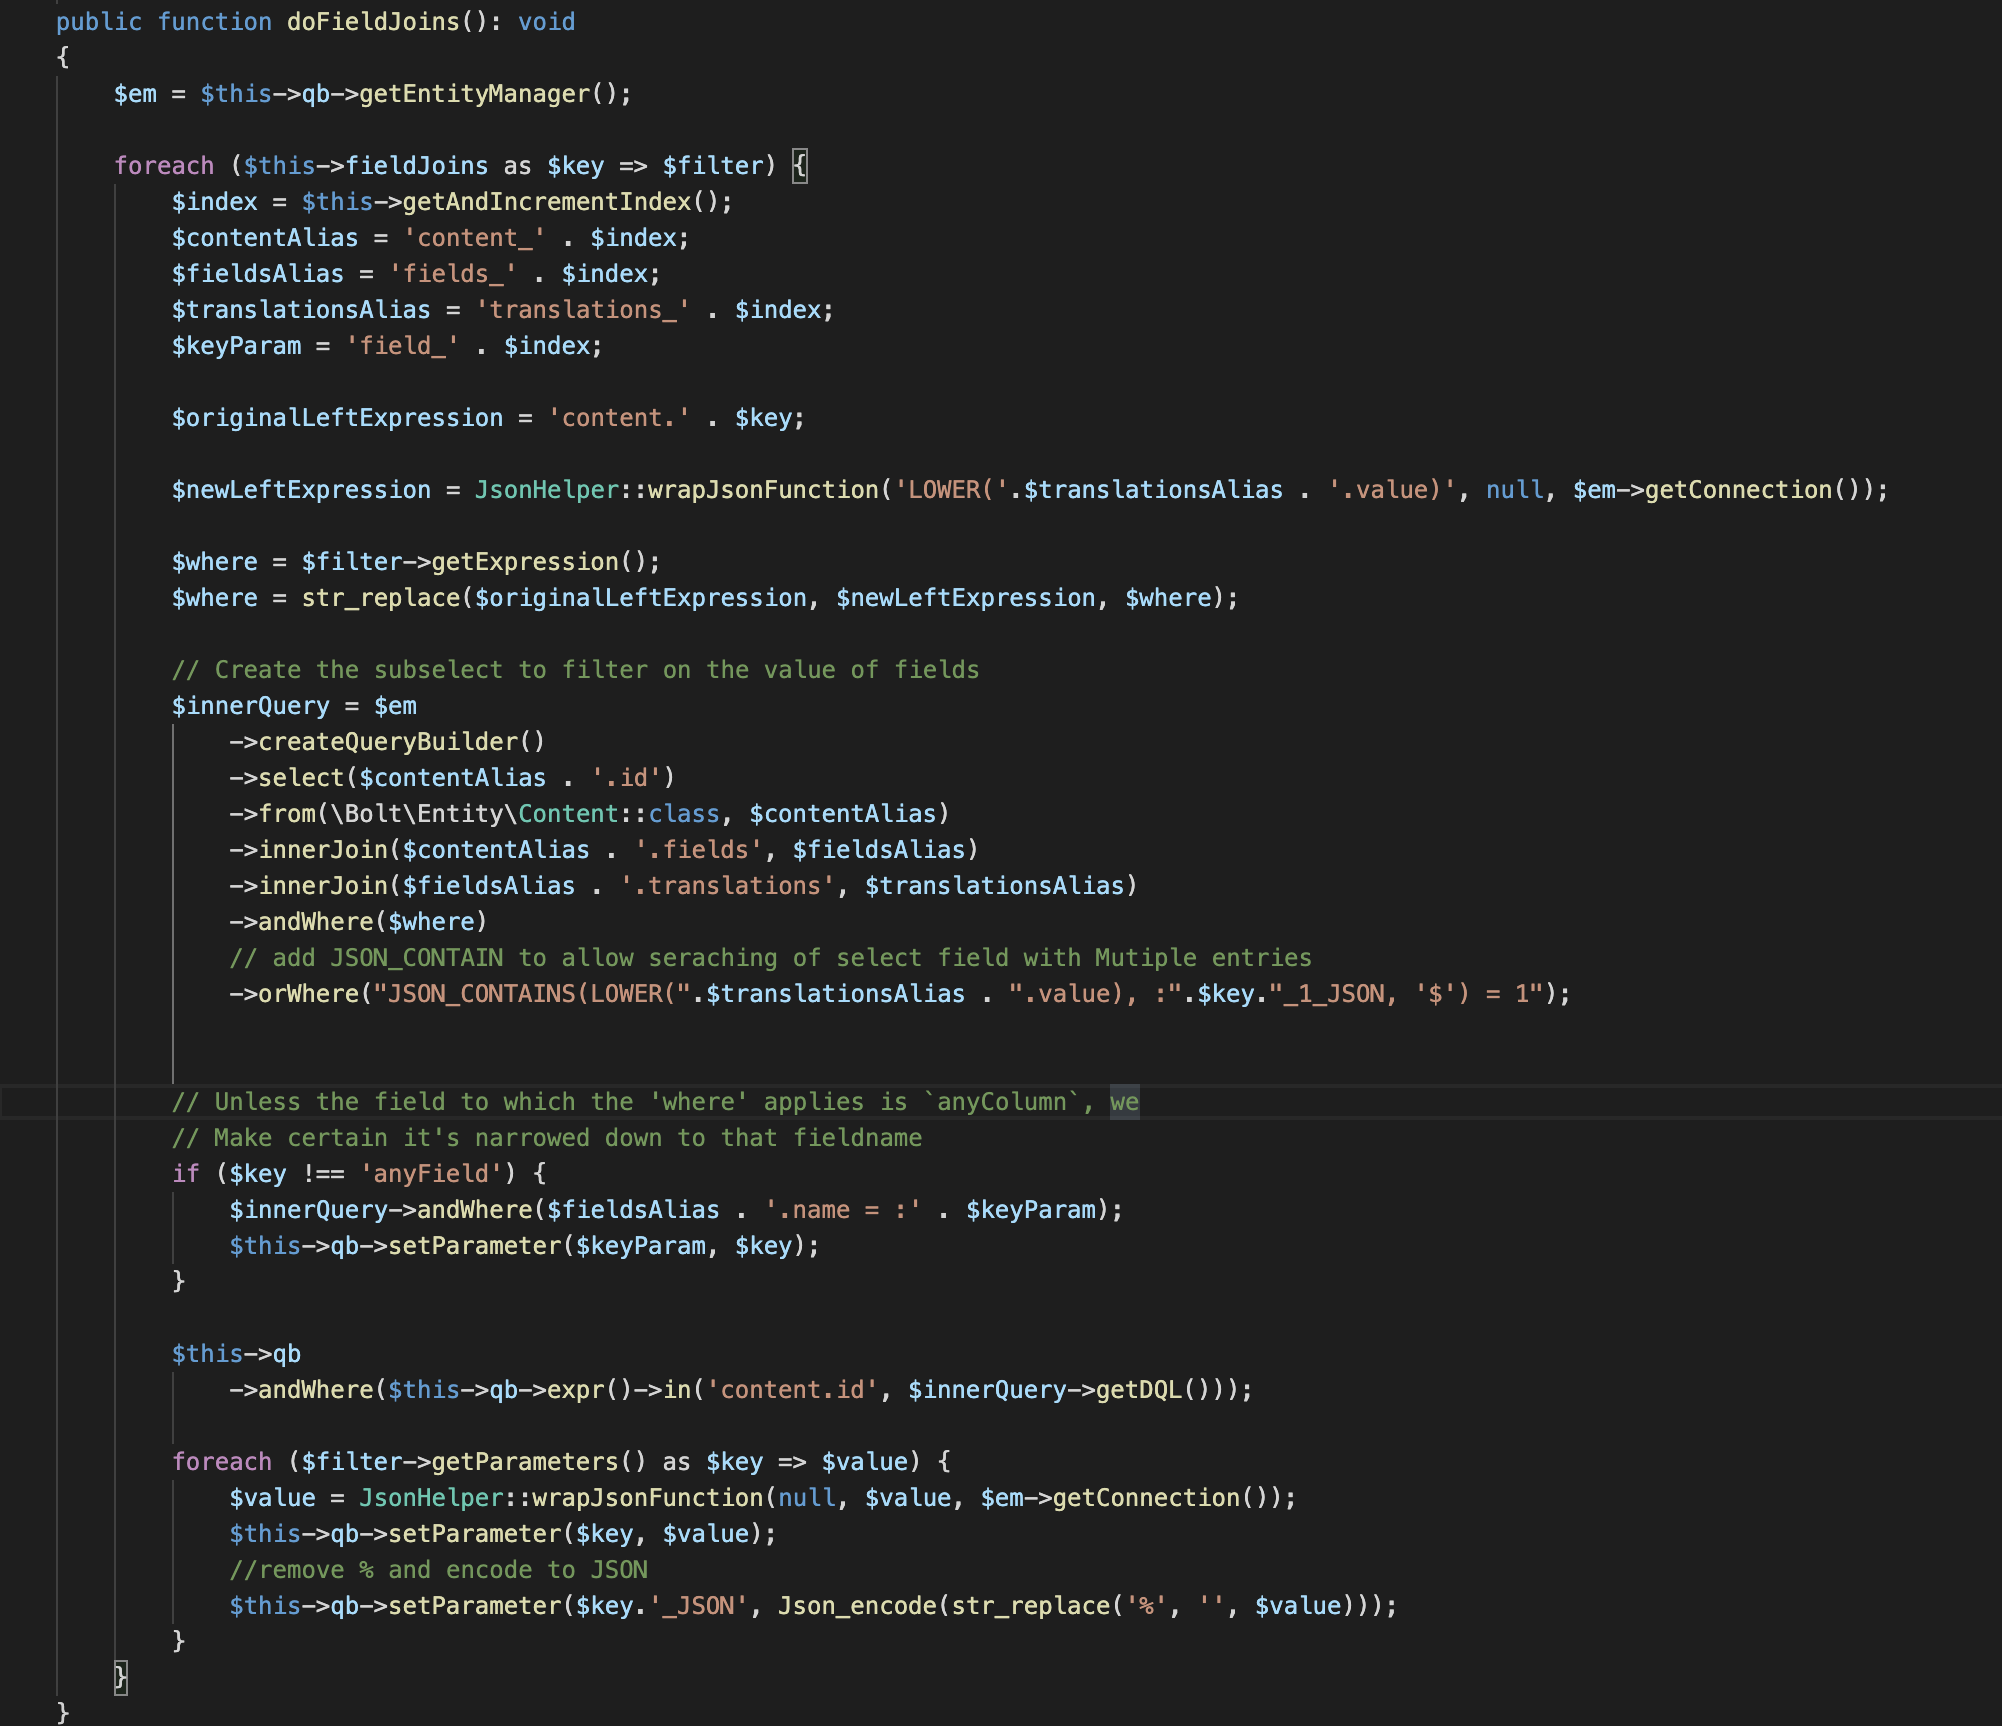The image size is (2002, 1726).
Task: Click the matched closing brace near foreach end
Action: pos(120,1677)
